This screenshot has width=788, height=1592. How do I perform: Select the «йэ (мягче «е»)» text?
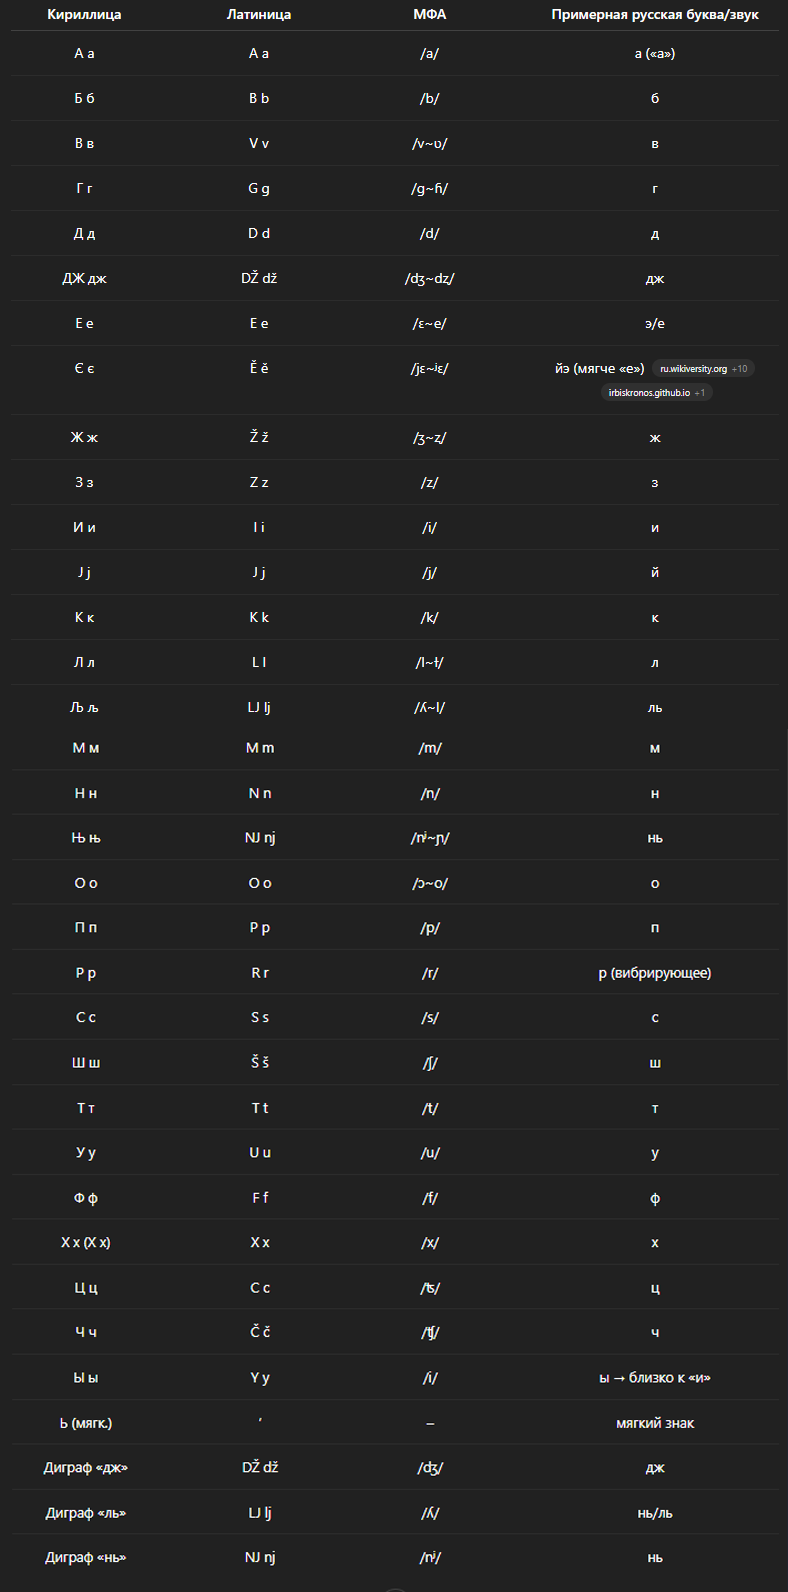pyautogui.click(x=600, y=369)
